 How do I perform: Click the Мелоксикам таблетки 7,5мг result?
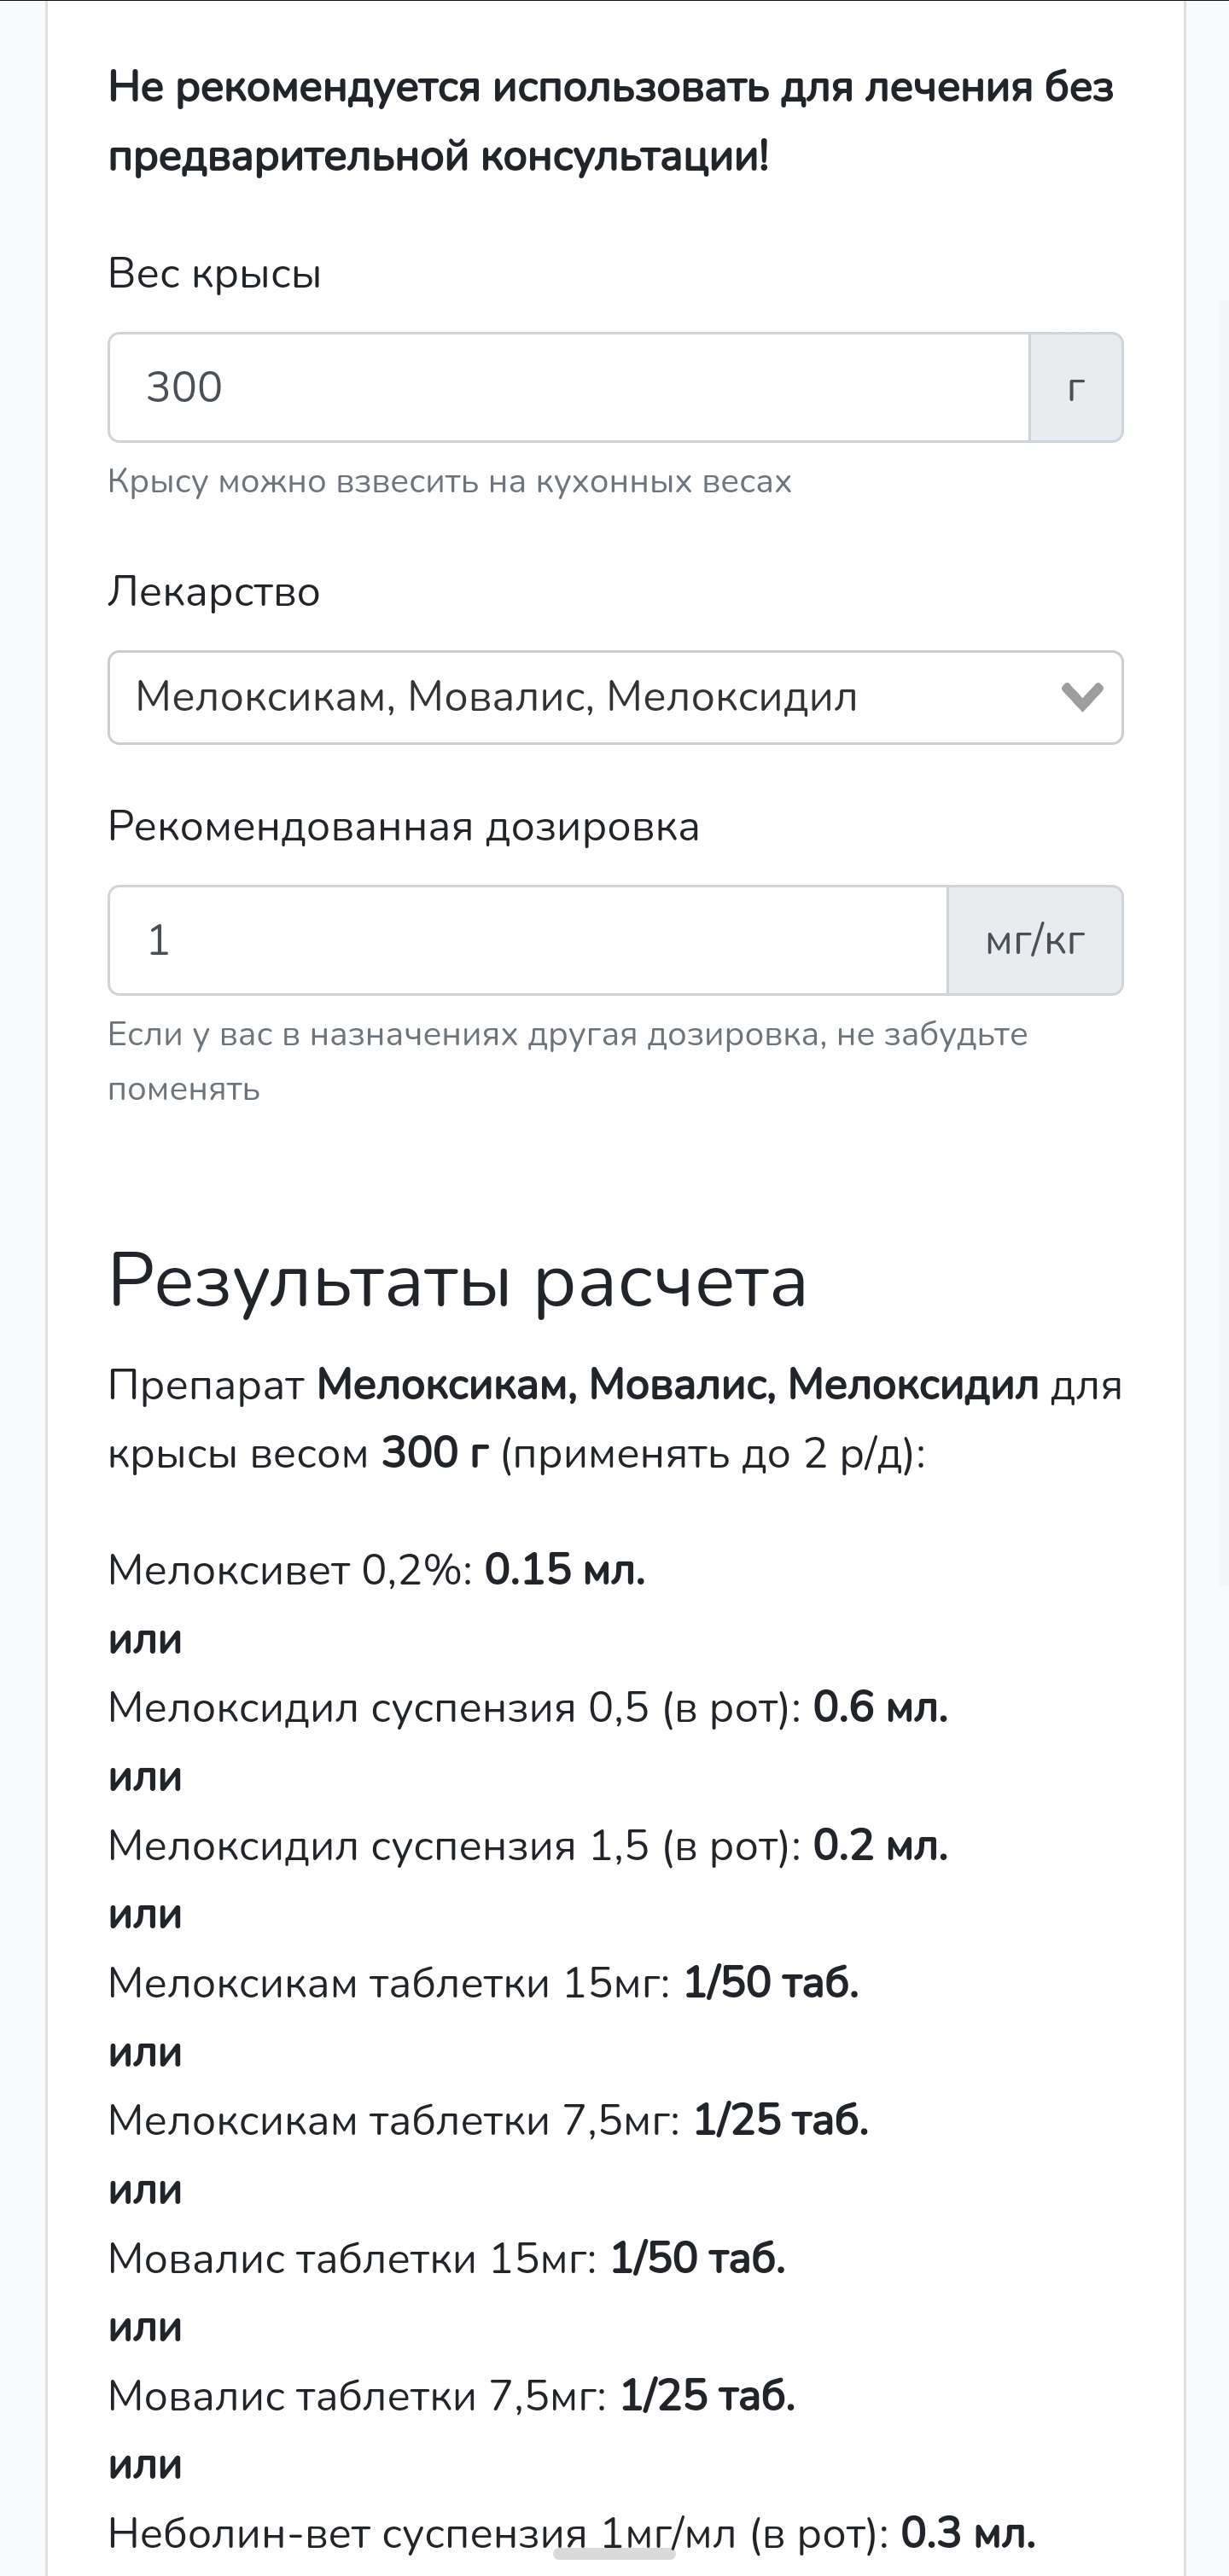(x=488, y=2121)
